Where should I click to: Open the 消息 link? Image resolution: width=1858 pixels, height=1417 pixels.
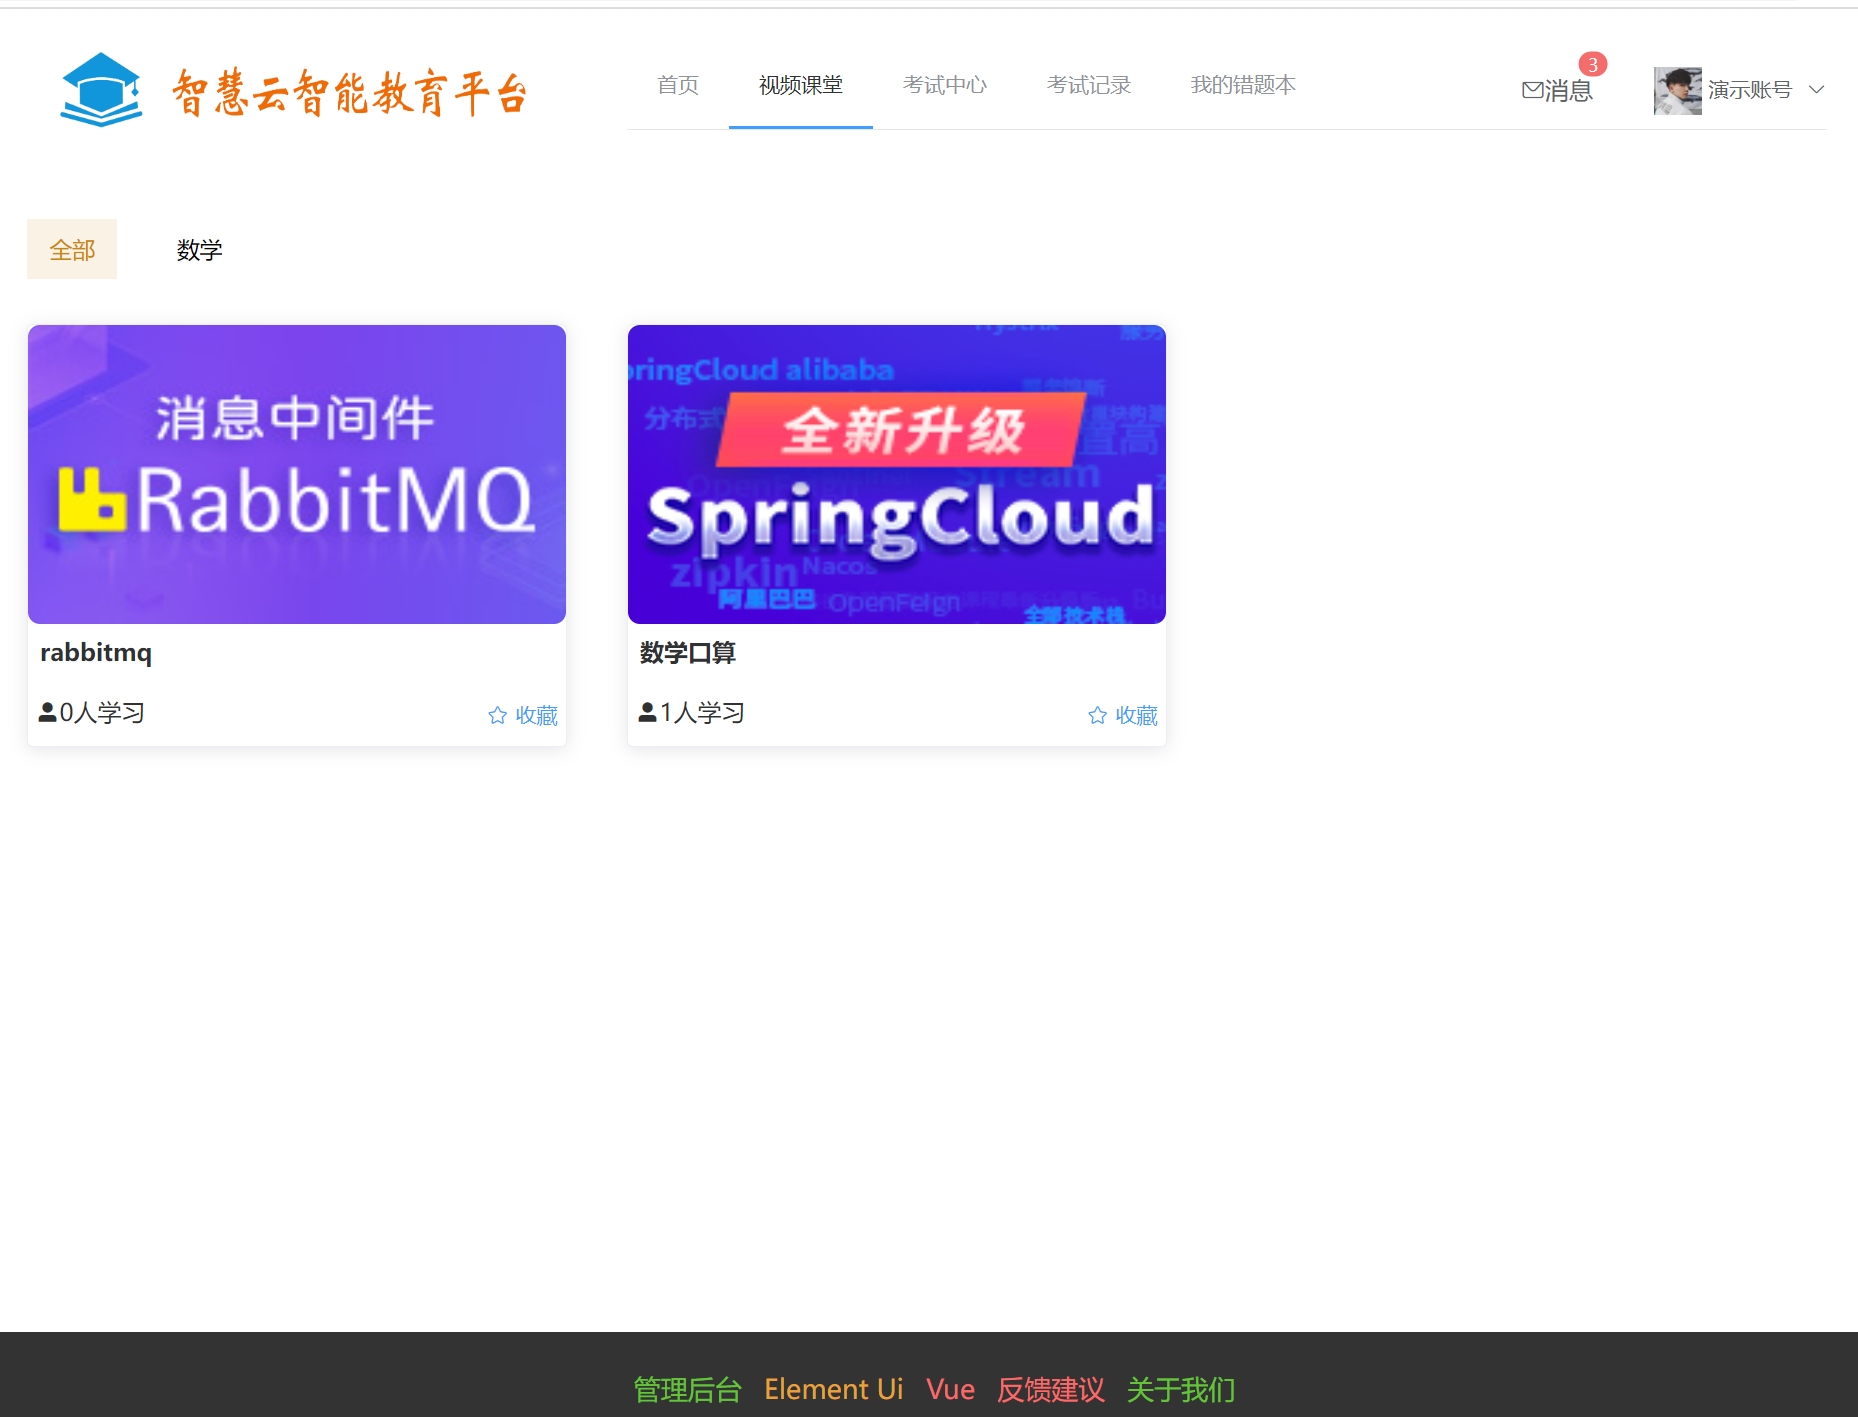1568,91
